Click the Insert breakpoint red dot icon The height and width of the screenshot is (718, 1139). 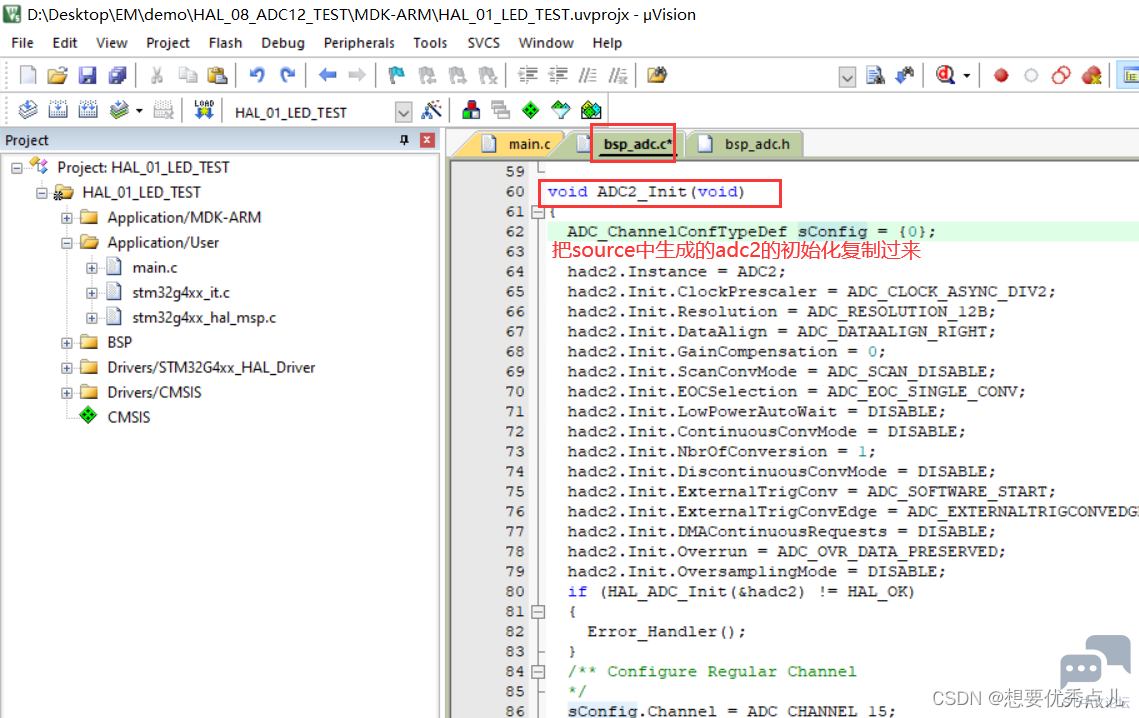coord(1001,76)
